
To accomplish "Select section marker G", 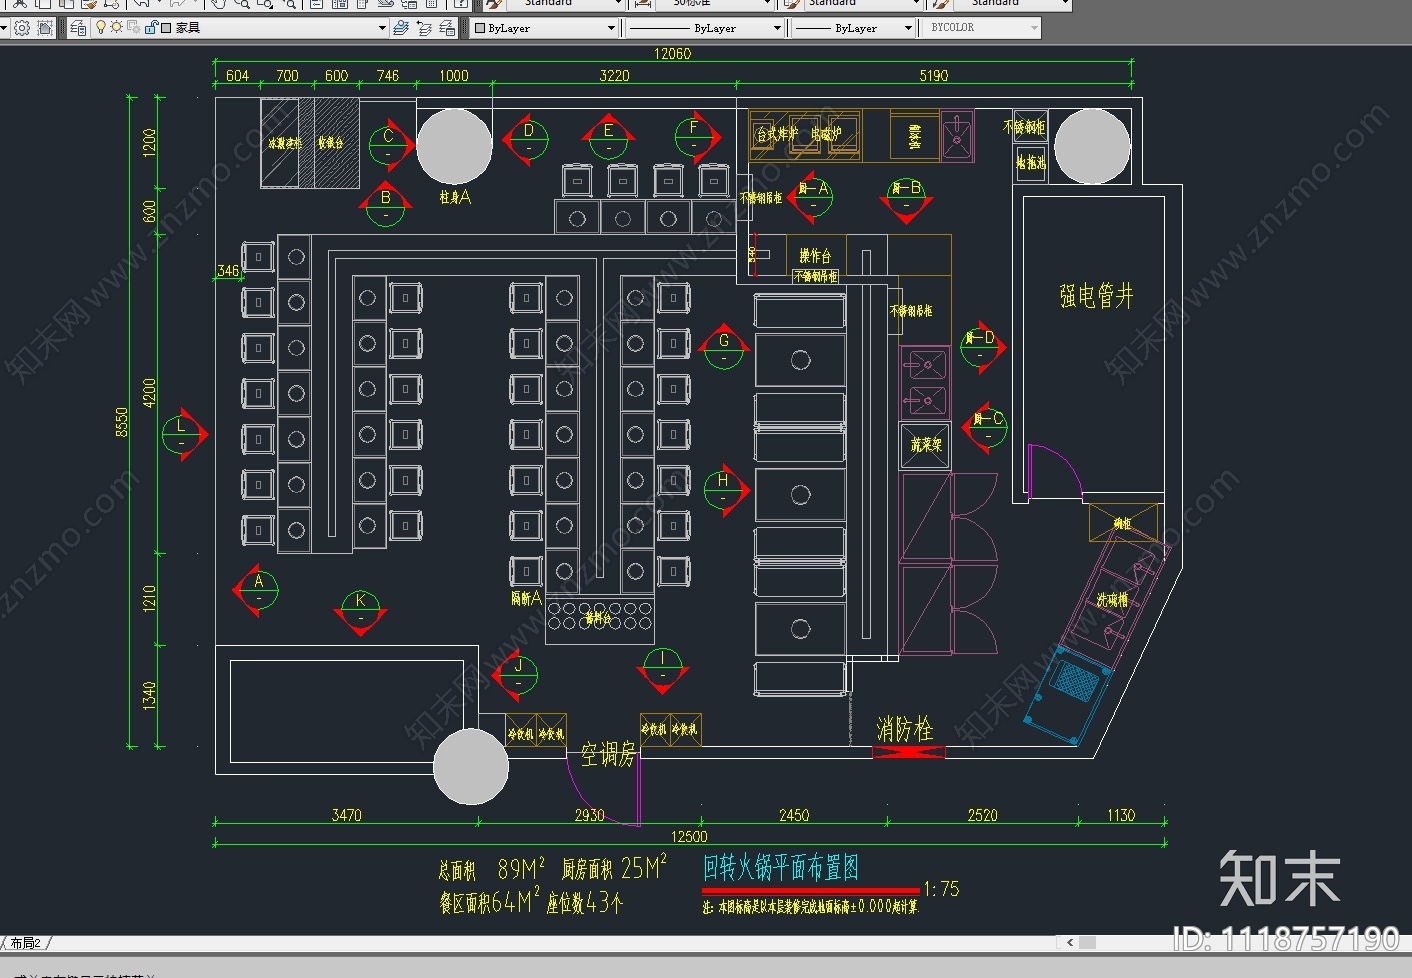I will 724,348.
